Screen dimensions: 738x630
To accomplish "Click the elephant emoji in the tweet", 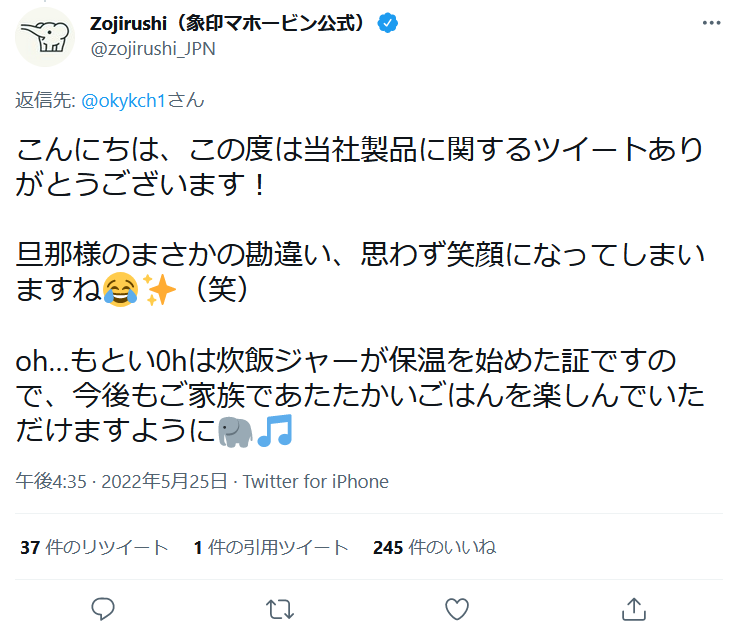I will point(235,431).
